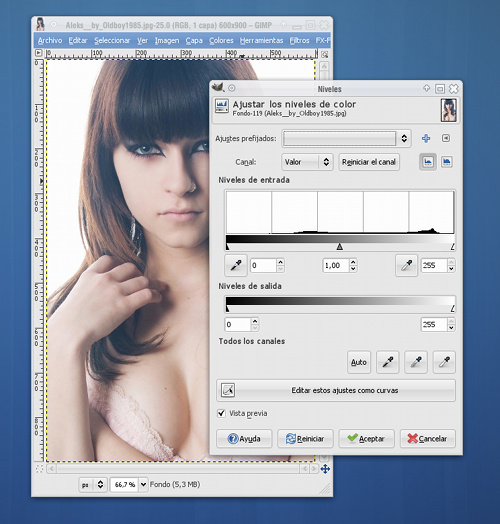Screen dimensions: 500x524
Task: Click image thumbnail in Niveles header
Action: [449, 110]
